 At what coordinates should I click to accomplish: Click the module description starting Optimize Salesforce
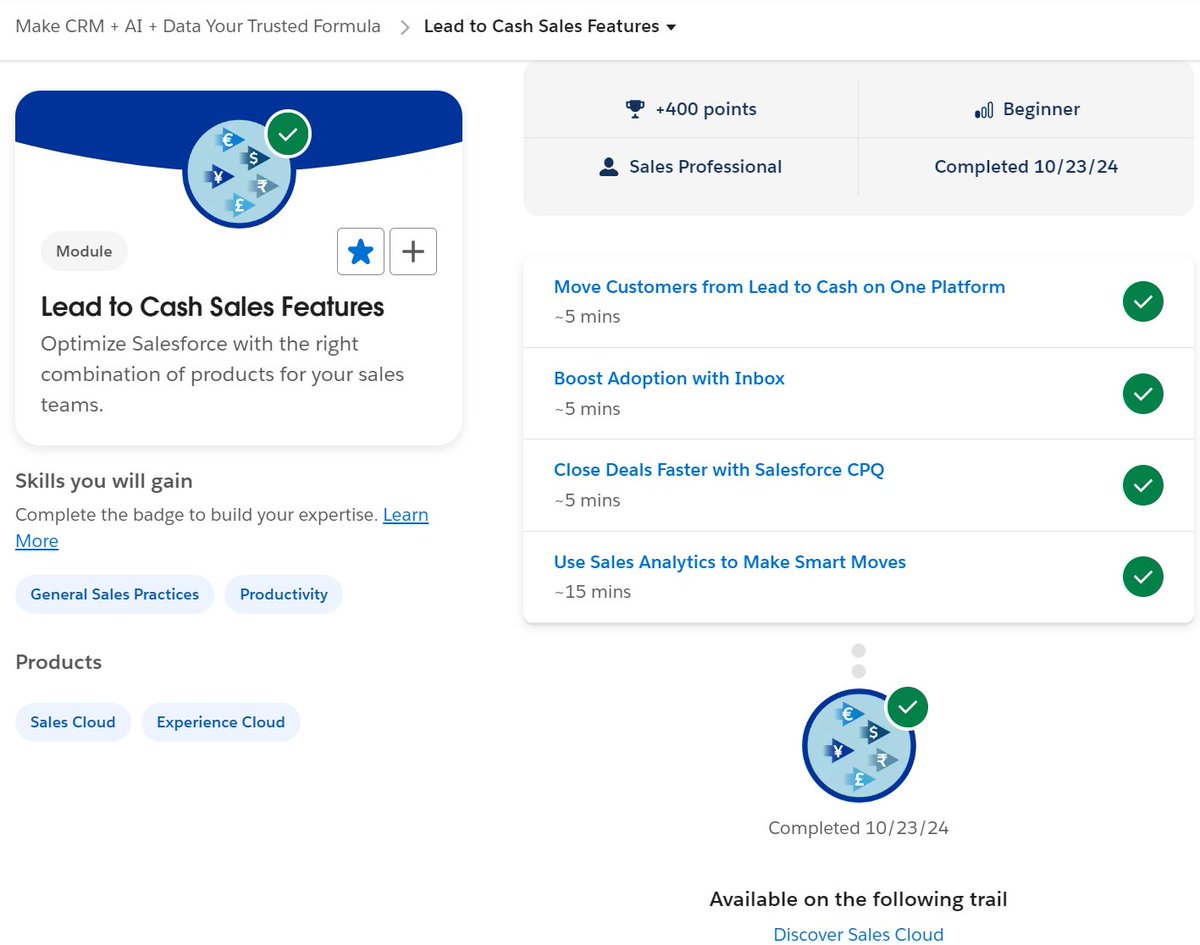(223, 375)
